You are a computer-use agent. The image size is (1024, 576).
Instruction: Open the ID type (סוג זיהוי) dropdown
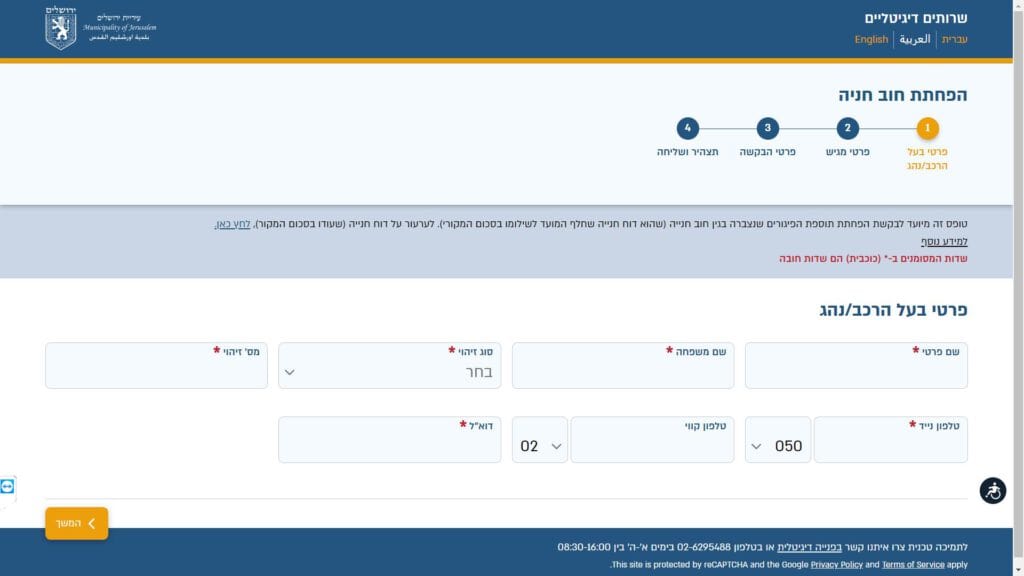(x=389, y=371)
